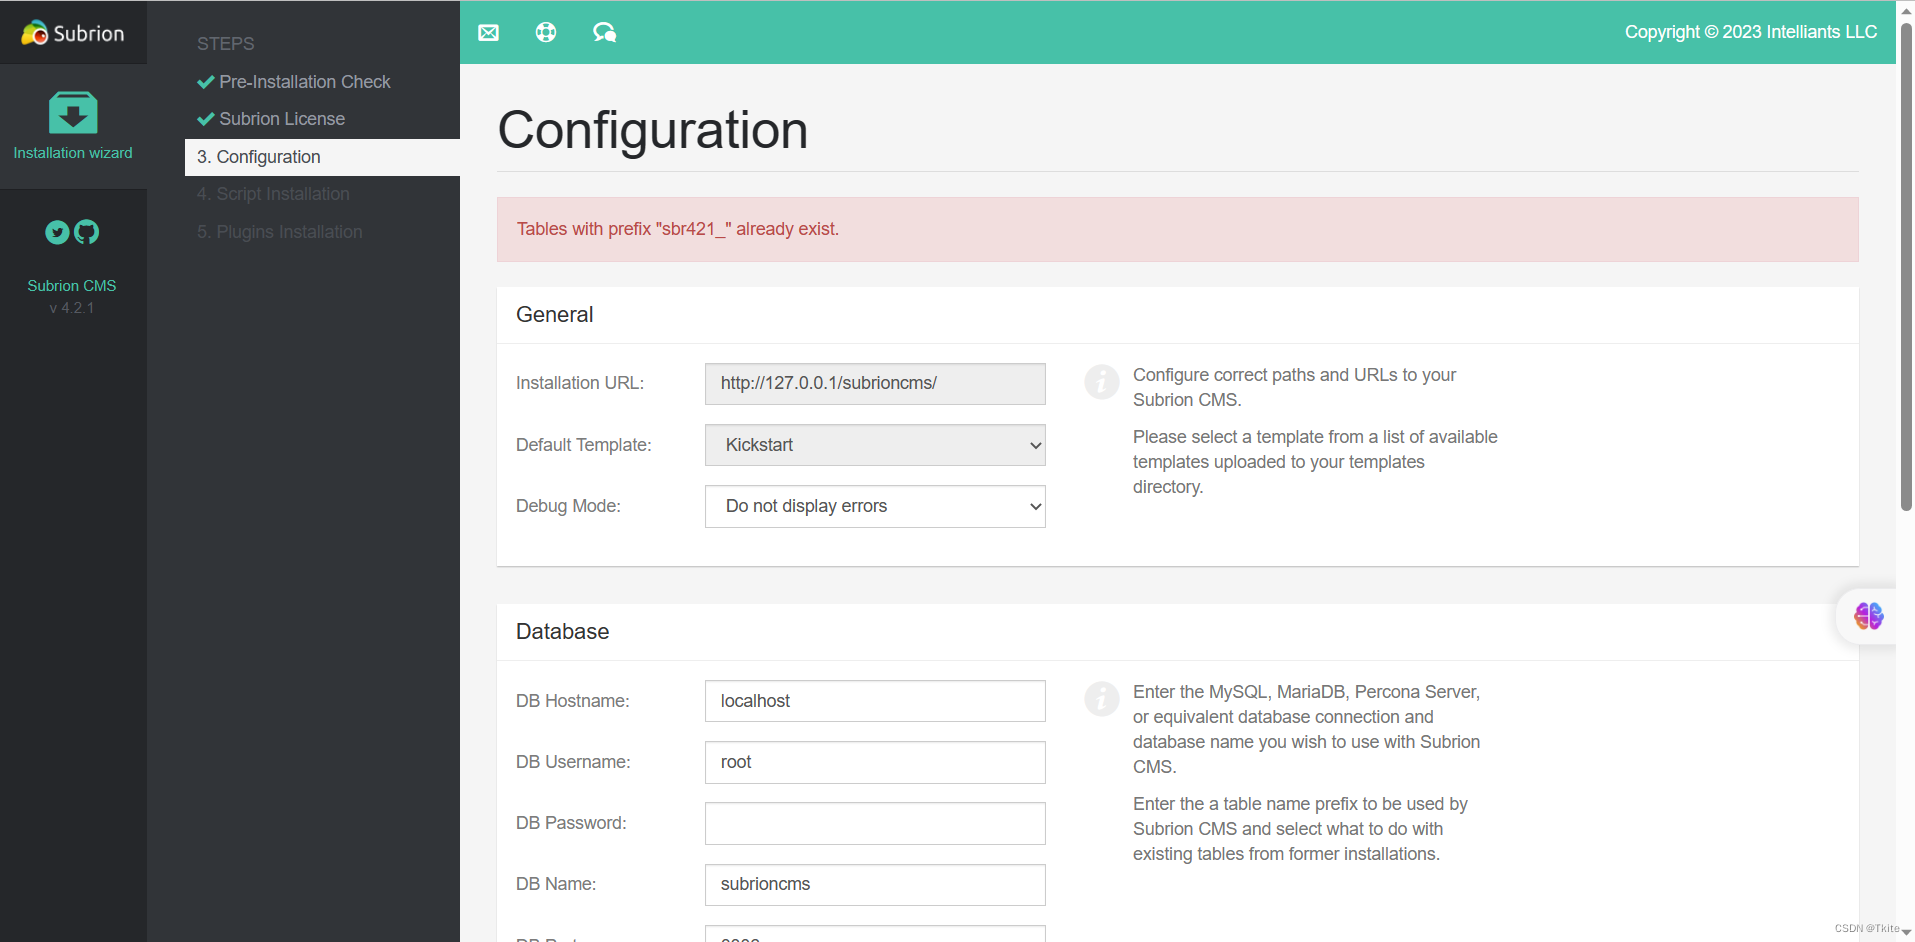This screenshot has width=1915, height=942.
Task: Click the General section info icon
Action: [x=1102, y=382]
